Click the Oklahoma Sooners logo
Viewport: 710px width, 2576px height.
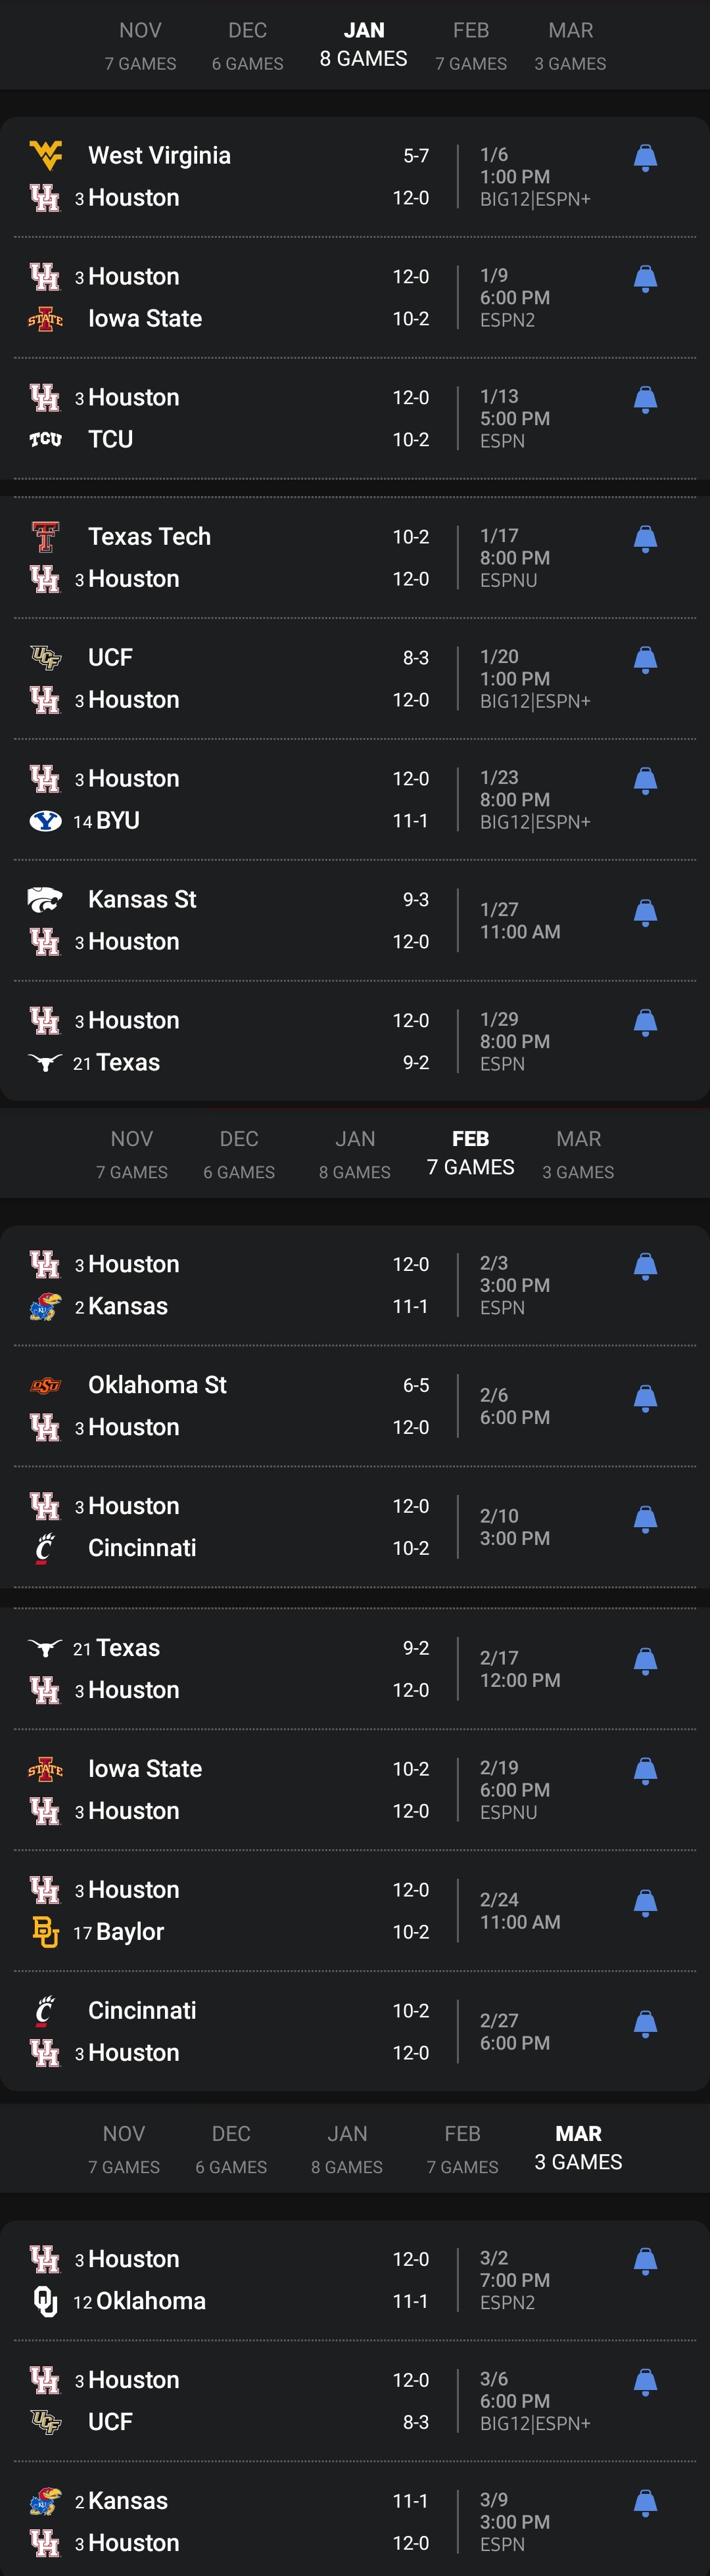pos(45,2301)
